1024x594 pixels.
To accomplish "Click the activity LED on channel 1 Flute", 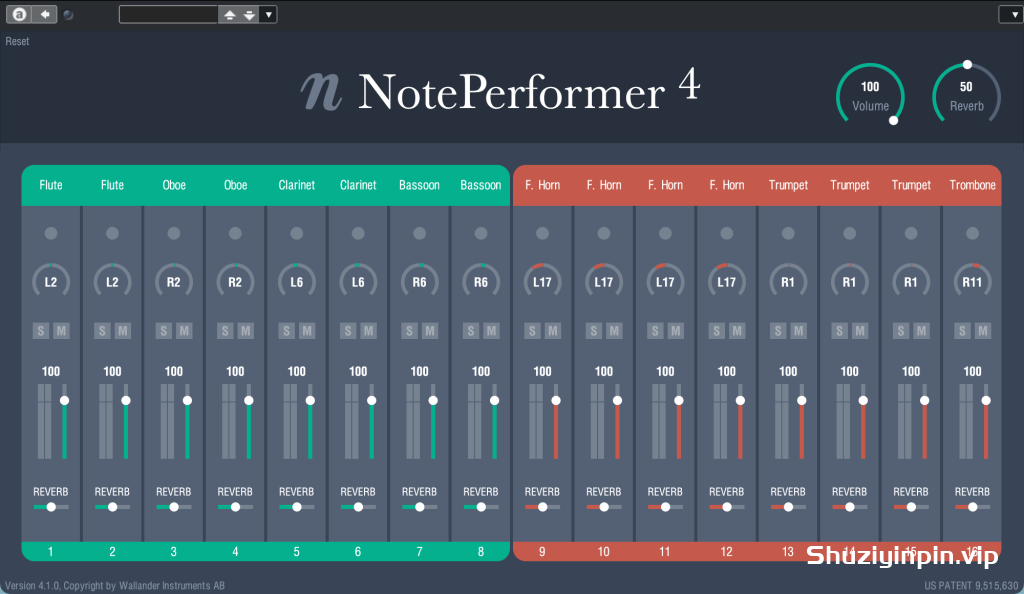I will [51, 233].
